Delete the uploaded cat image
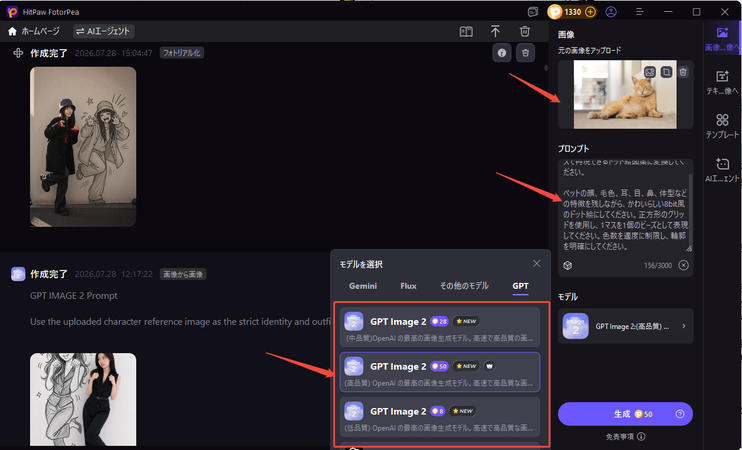The height and width of the screenshot is (450, 742). pos(683,72)
